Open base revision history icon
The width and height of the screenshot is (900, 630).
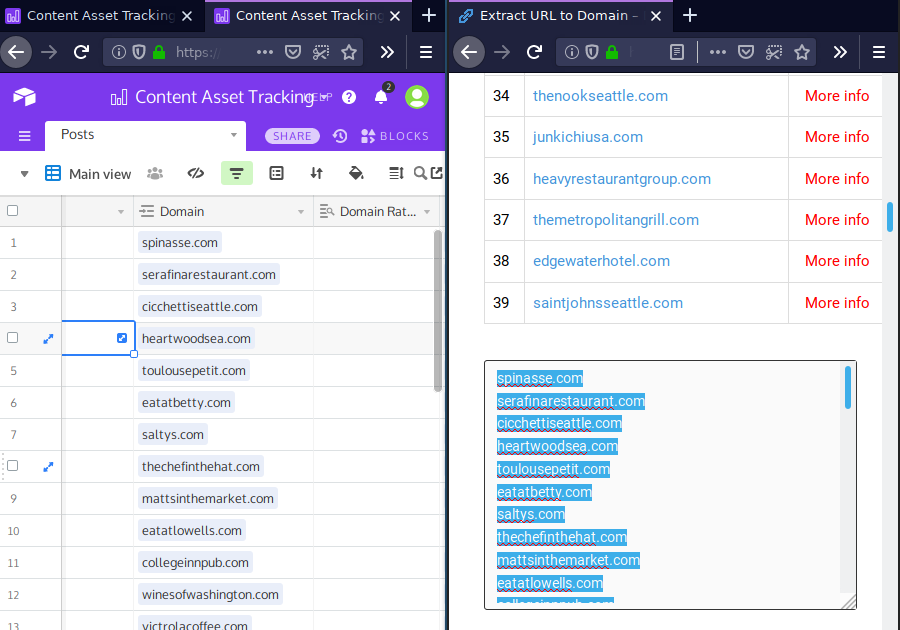[x=340, y=136]
